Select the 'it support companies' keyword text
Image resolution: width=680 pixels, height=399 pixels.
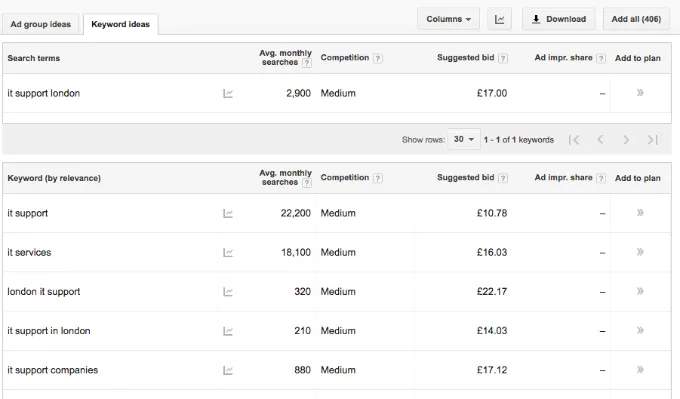tap(52, 370)
